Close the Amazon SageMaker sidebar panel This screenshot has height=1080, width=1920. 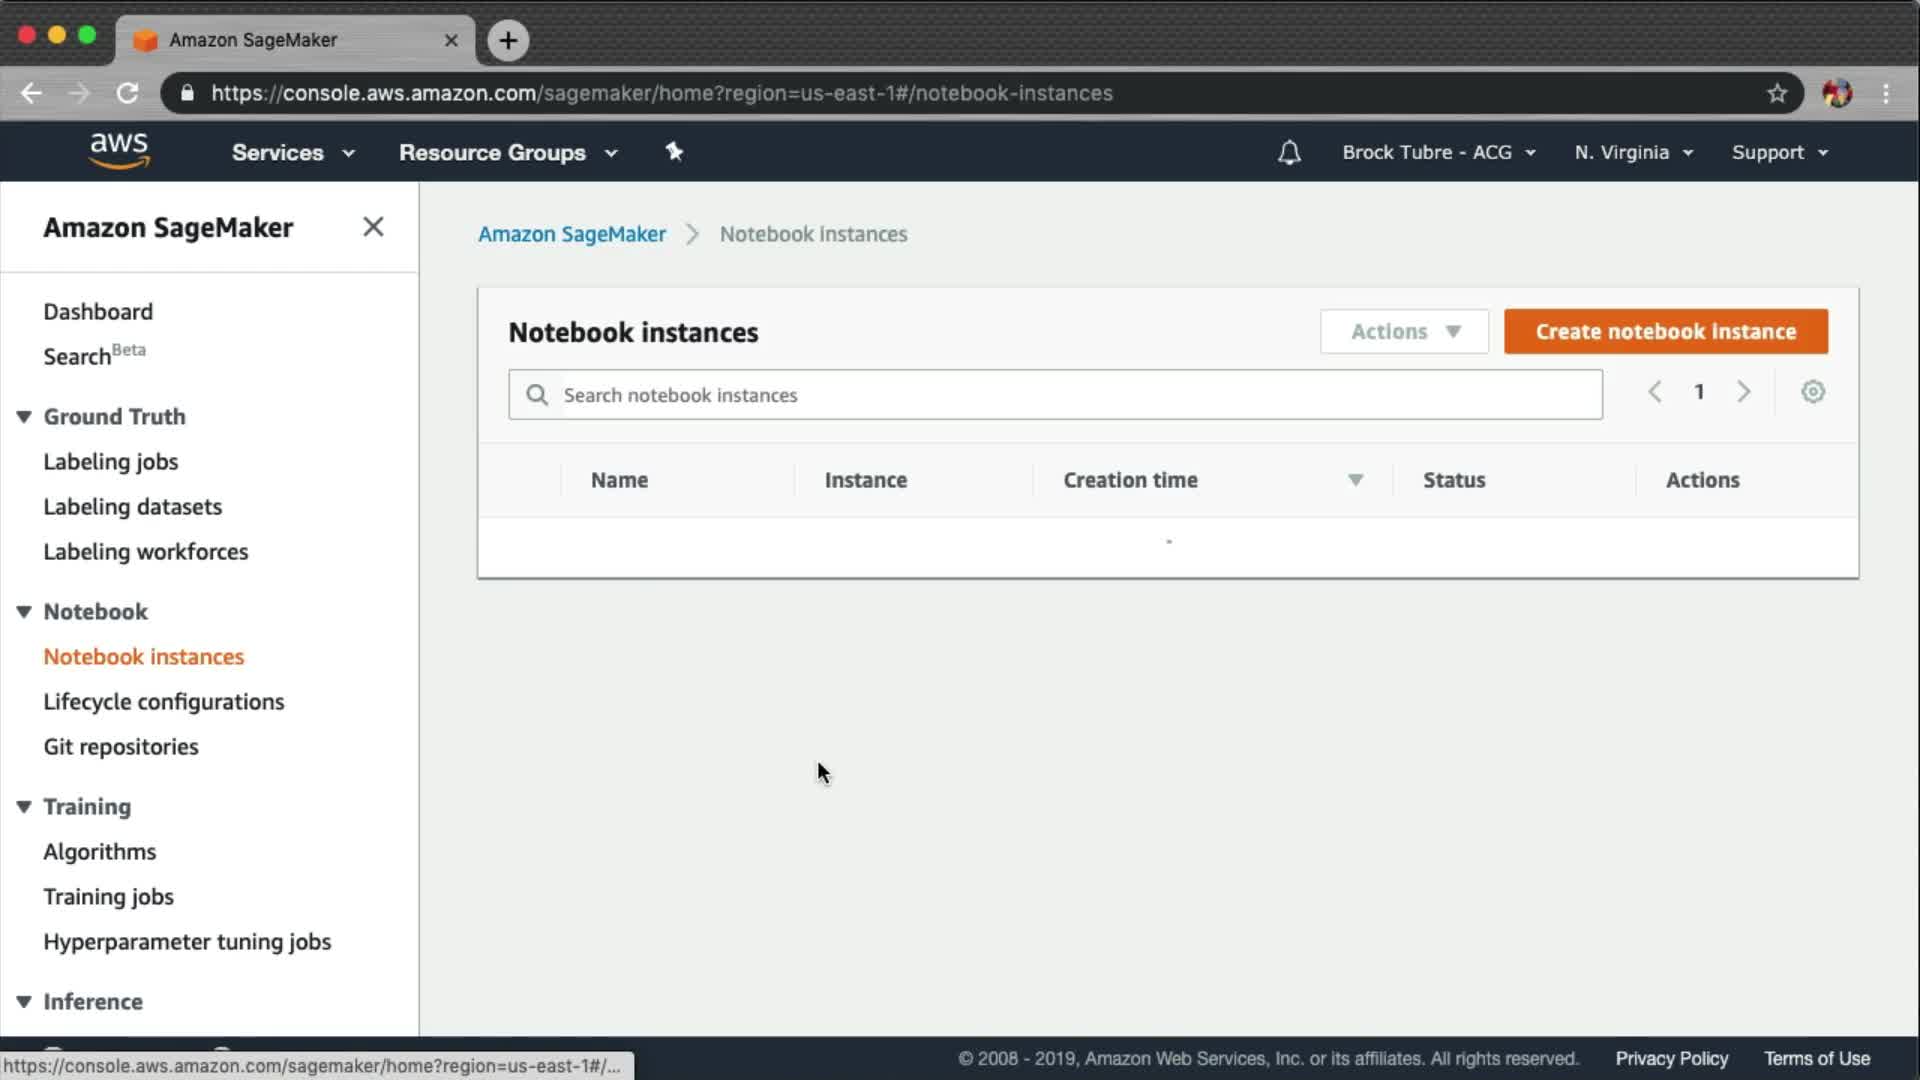[373, 227]
